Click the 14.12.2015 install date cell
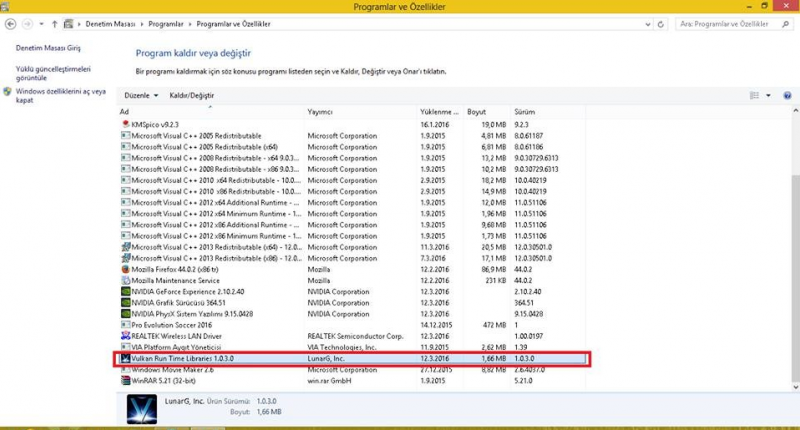This screenshot has width=800, height=430. (x=435, y=325)
